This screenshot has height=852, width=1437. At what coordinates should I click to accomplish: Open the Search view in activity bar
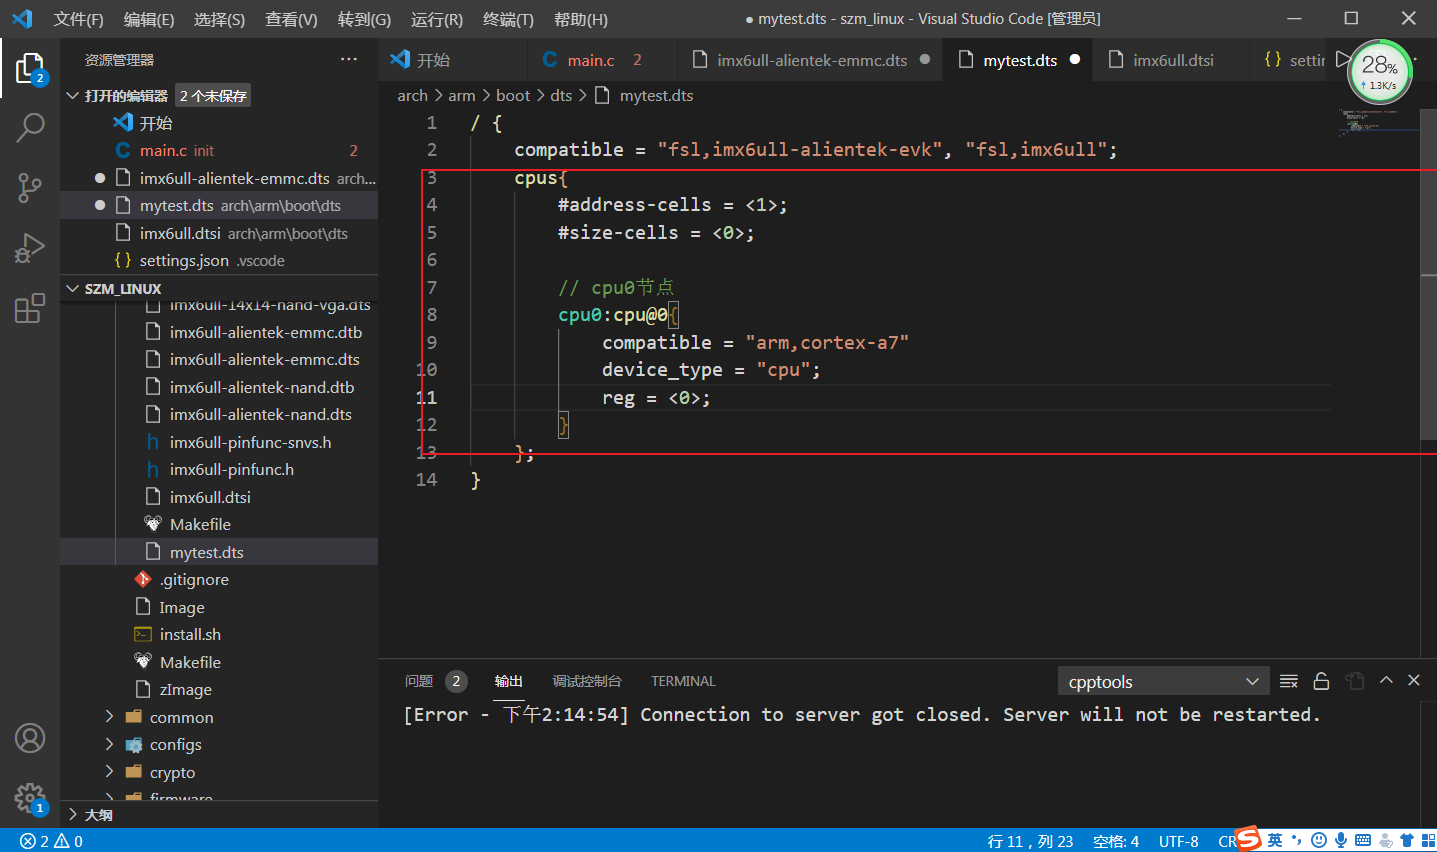click(30, 128)
